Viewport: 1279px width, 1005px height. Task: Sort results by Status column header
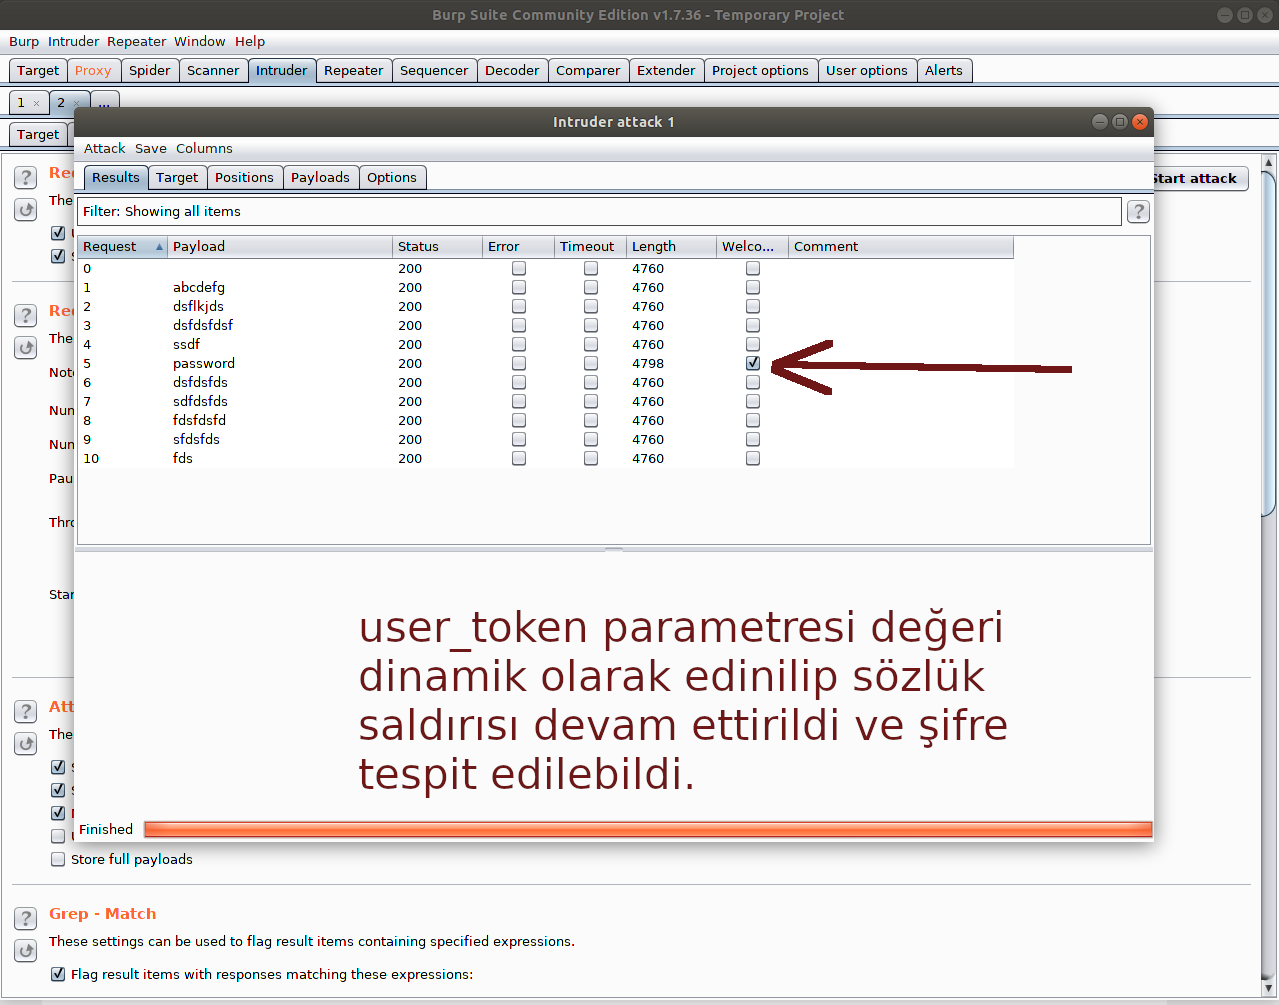(x=437, y=247)
